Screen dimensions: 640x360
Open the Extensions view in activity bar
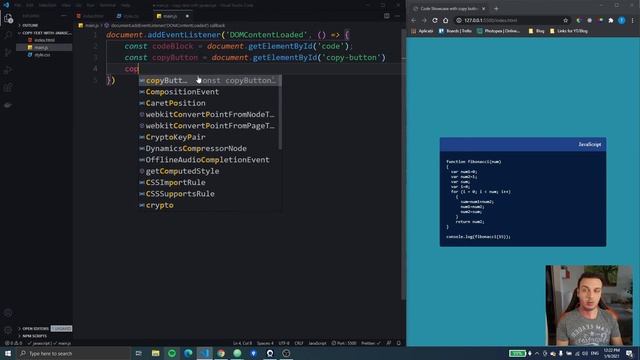(8, 87)
